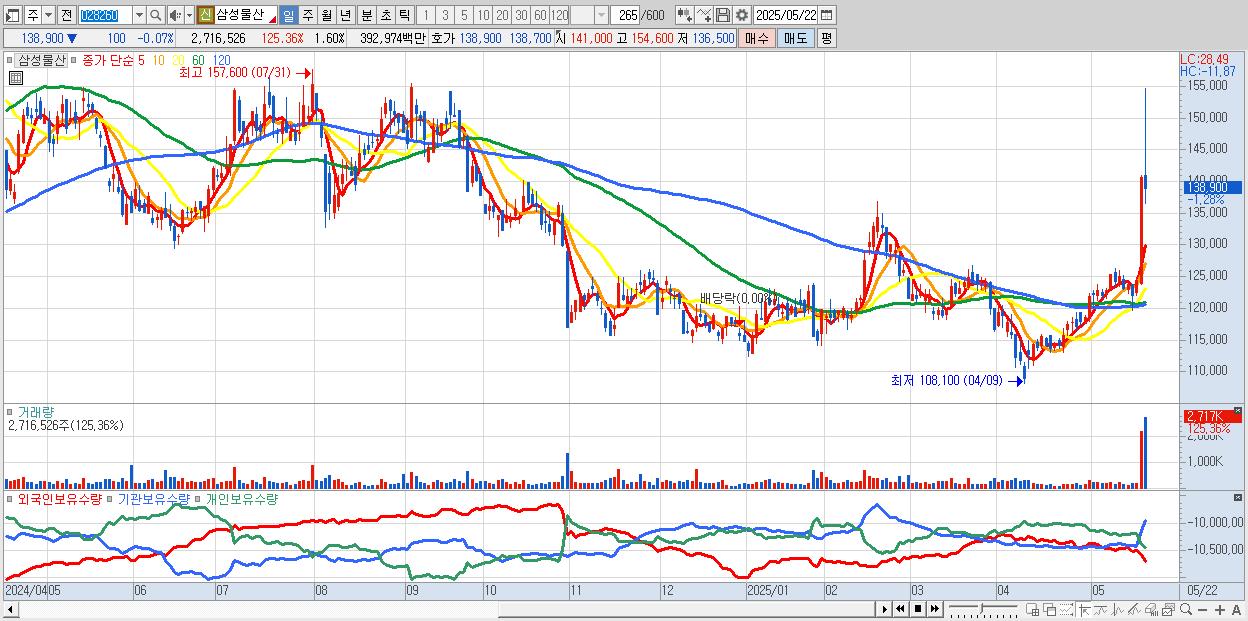Choose interval 60 button
This screenshot has width=1248, height=621.
point(540,15)
